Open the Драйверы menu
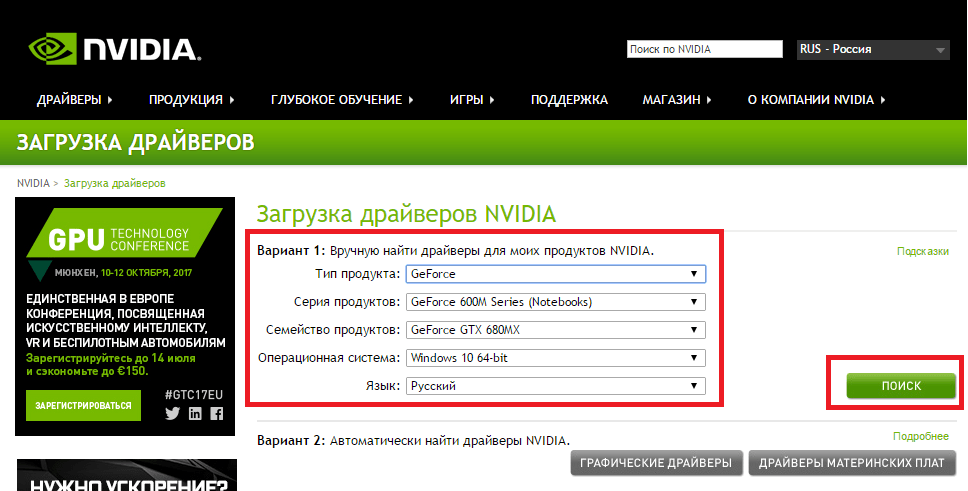This screenshot has height=491, width=968. 75,99
